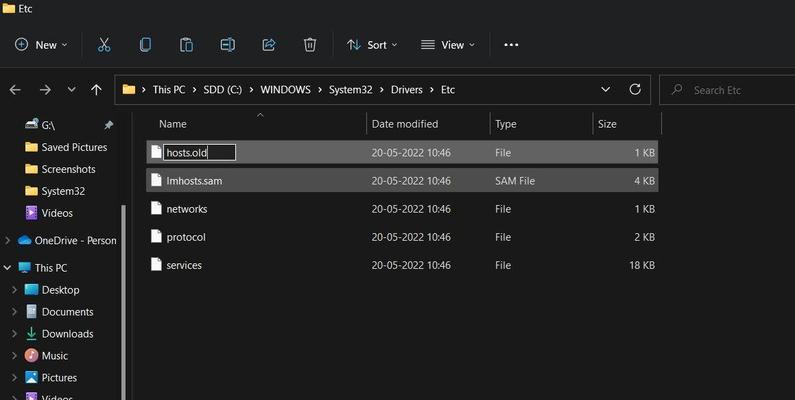Screen dimensions: 795x400
Task: Click the Delete trash can icon
Action: coord(310,45)
